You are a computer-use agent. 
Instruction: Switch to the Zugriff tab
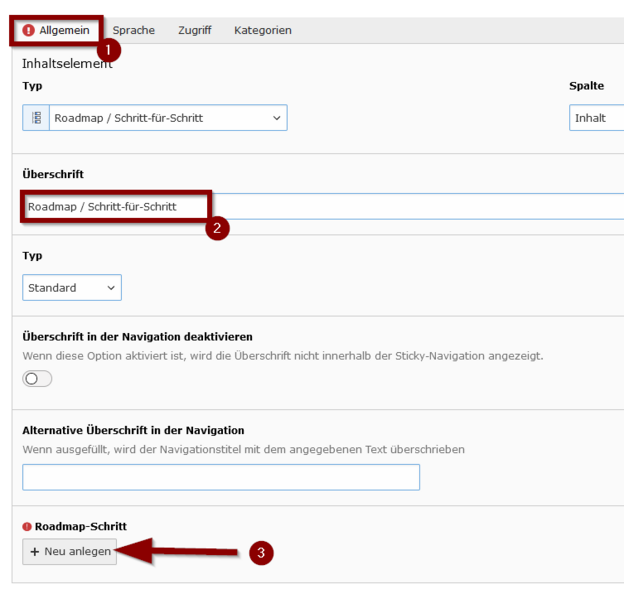195,30
